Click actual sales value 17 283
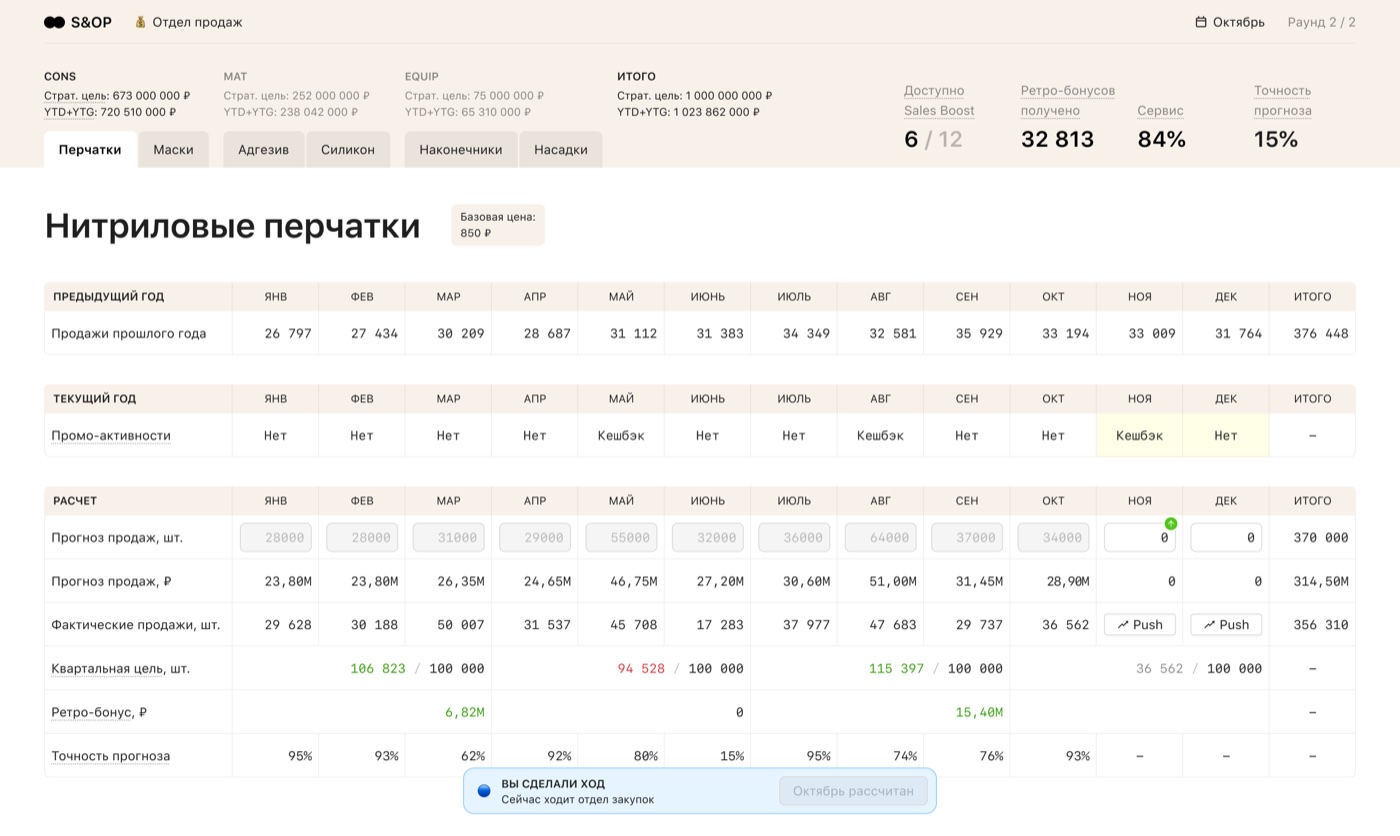The height and width of the screenshot is (836, 1400). 719,625
